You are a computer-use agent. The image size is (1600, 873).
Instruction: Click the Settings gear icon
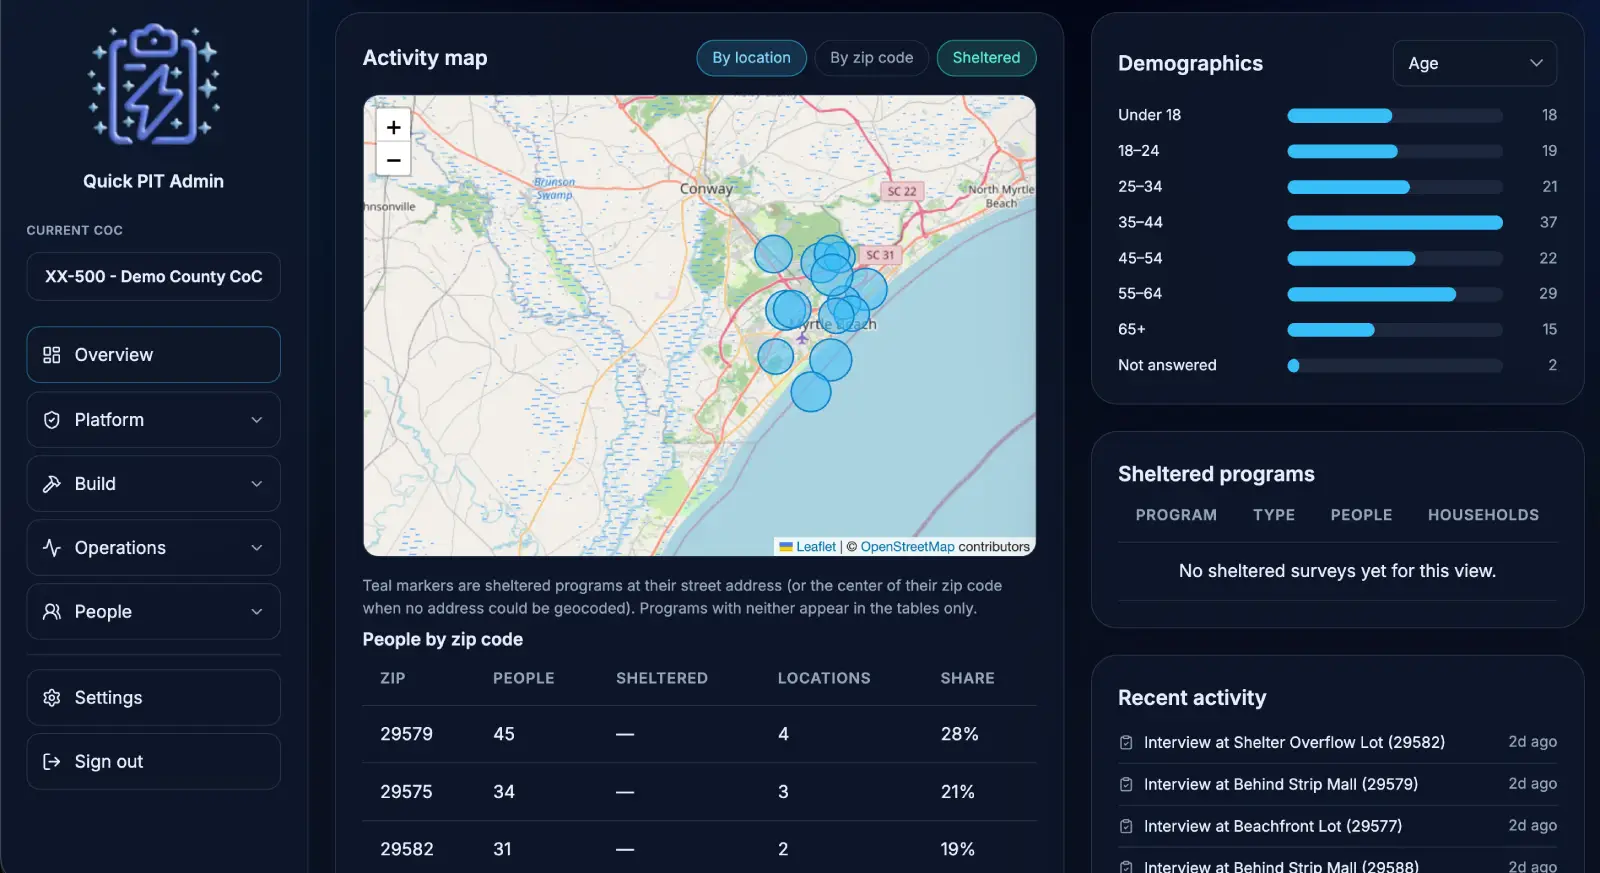pos(52,698)
